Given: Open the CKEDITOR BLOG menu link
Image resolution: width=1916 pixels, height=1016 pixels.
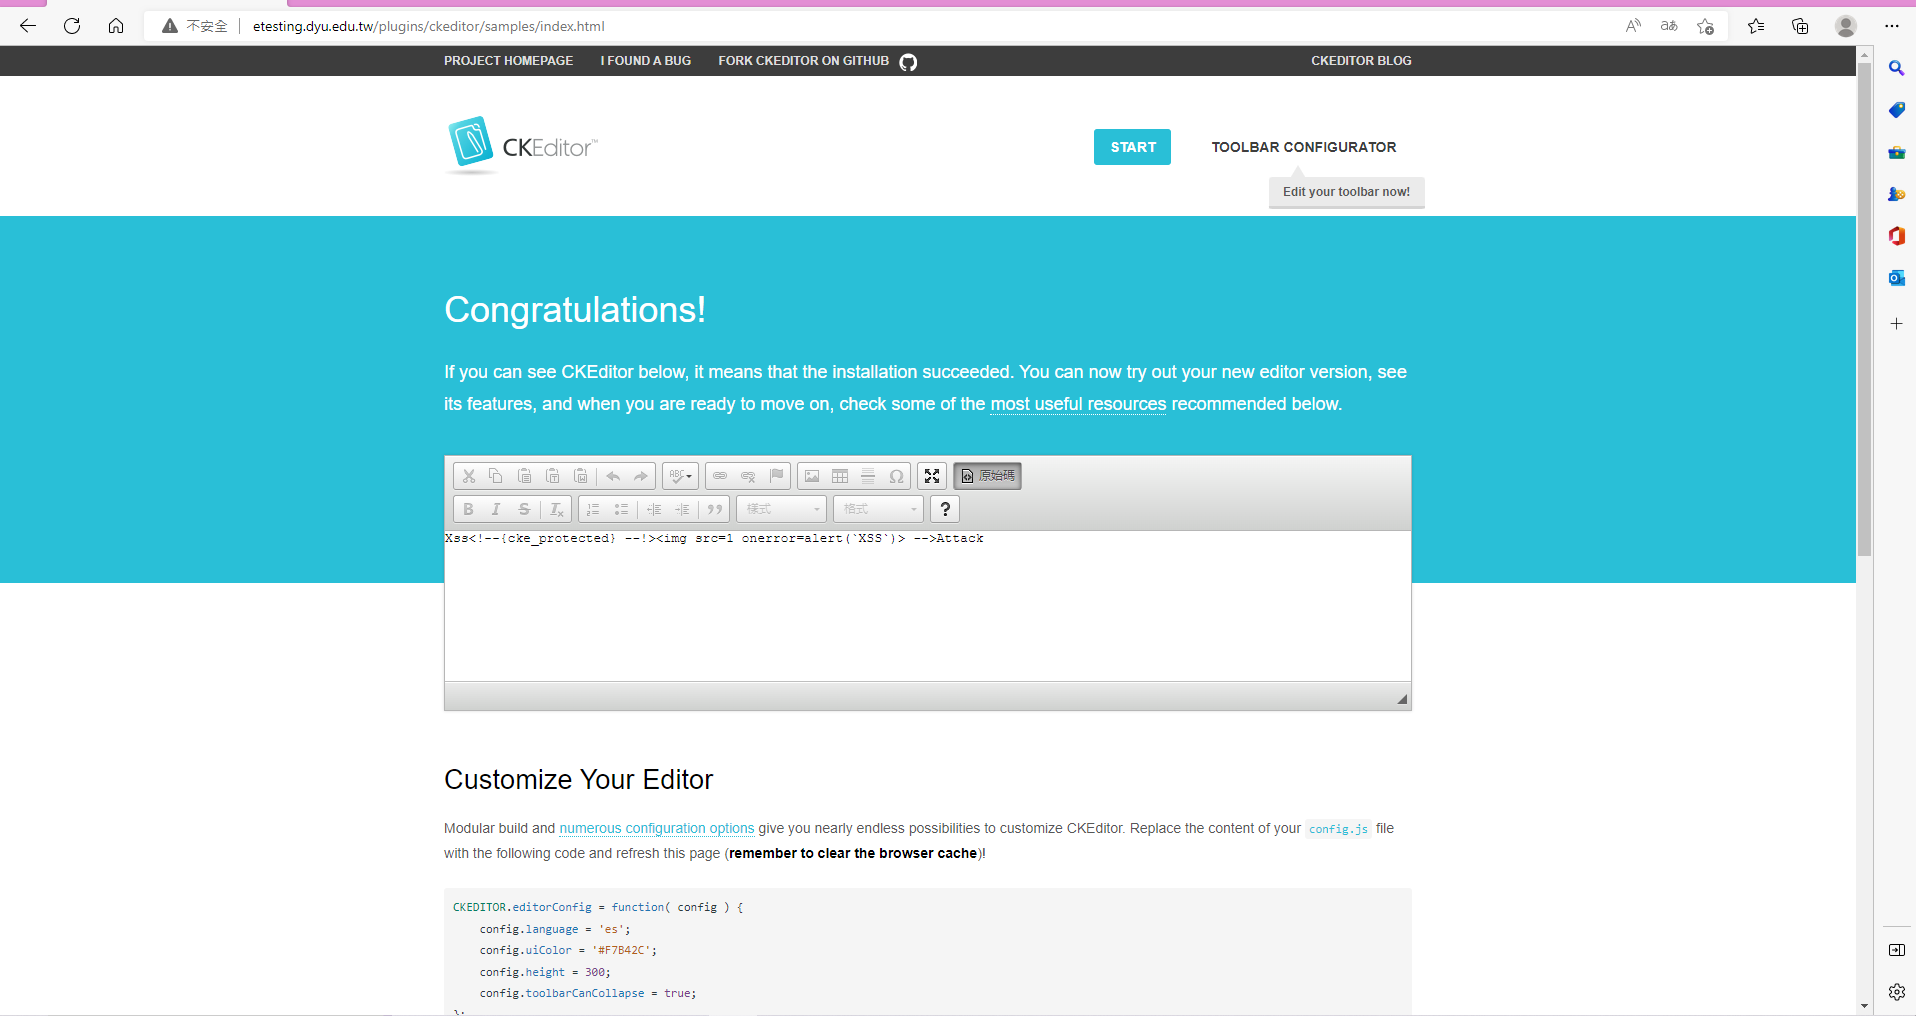Looking at the screenshot, I should pyautogui.click(x=1362, y=61).
